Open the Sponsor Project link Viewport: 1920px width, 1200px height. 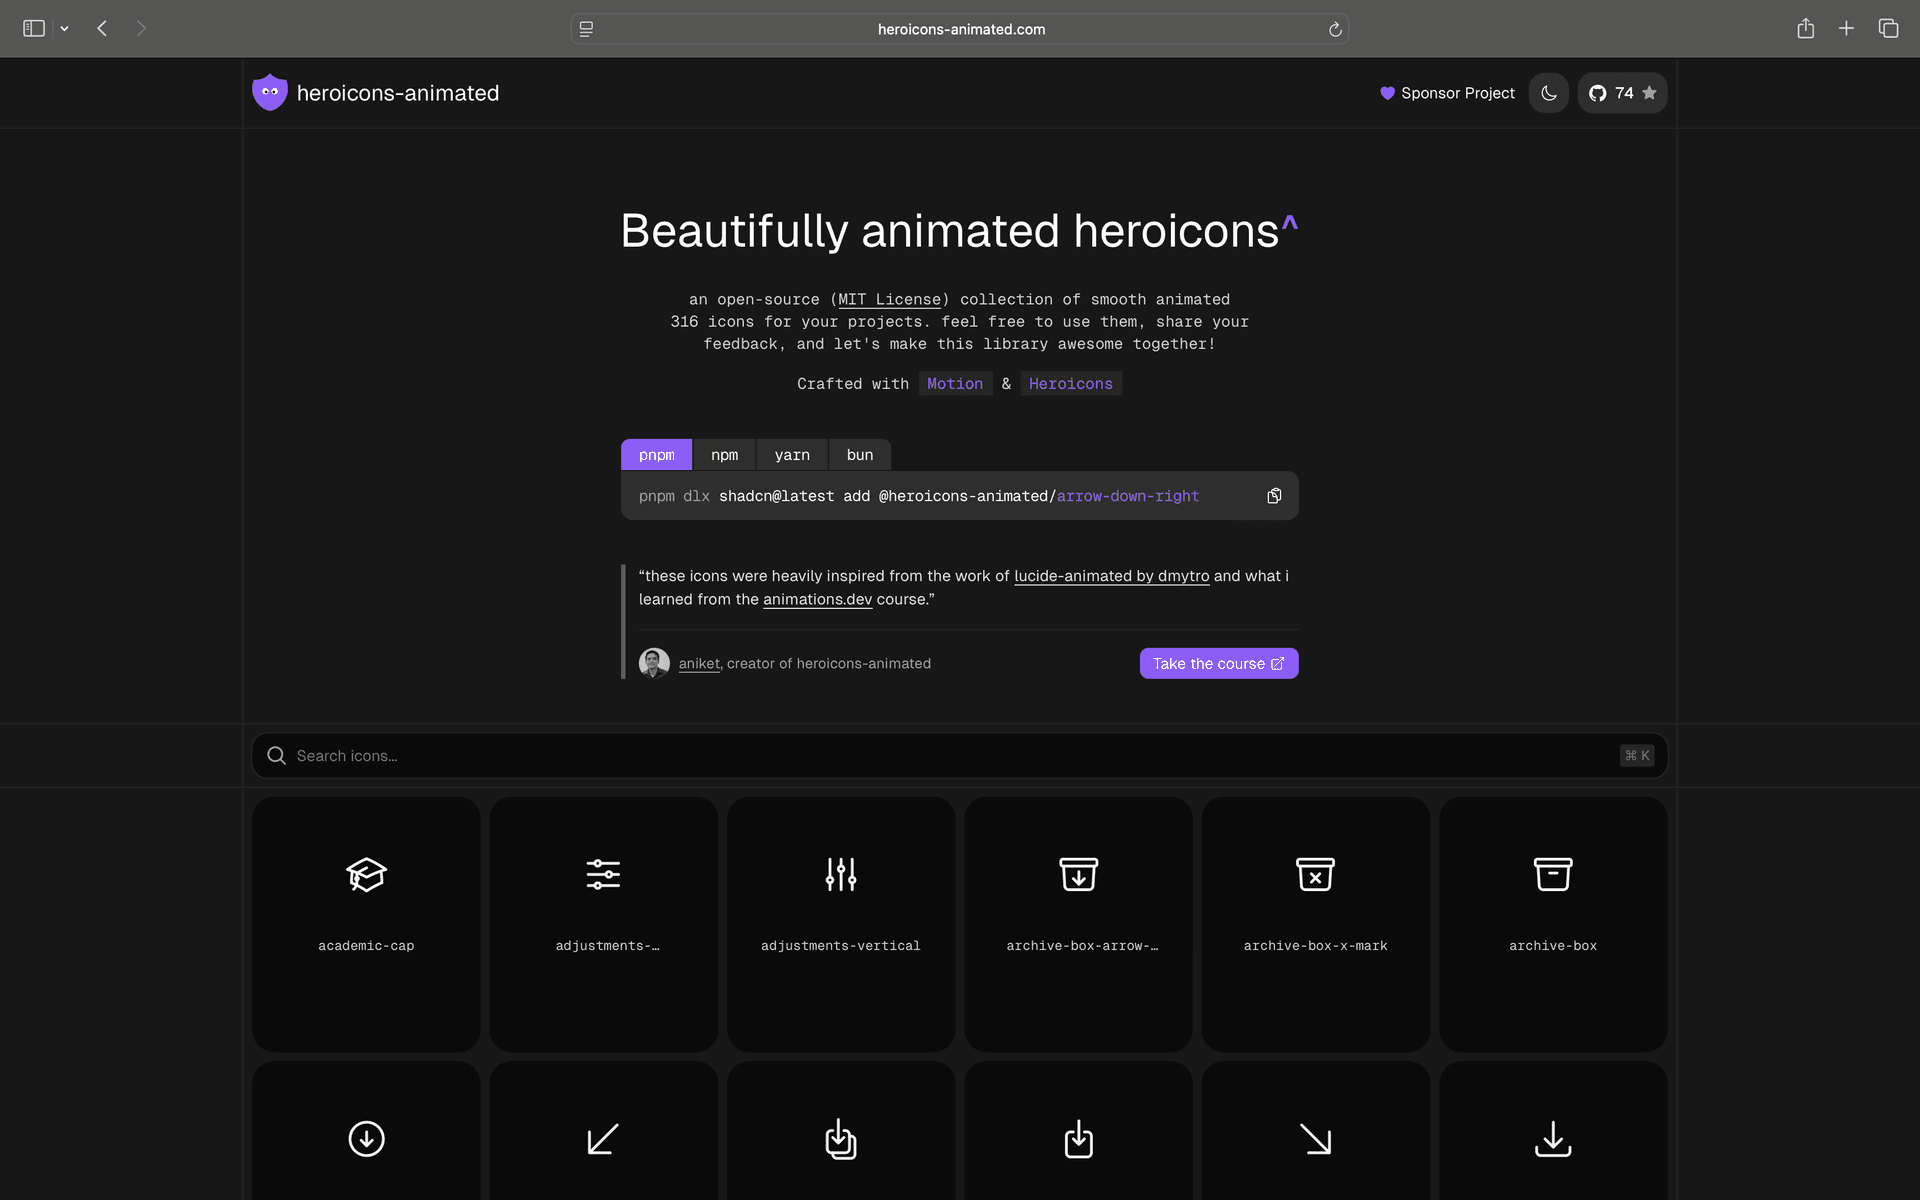pyautogui.click(x=1447, y=93)
